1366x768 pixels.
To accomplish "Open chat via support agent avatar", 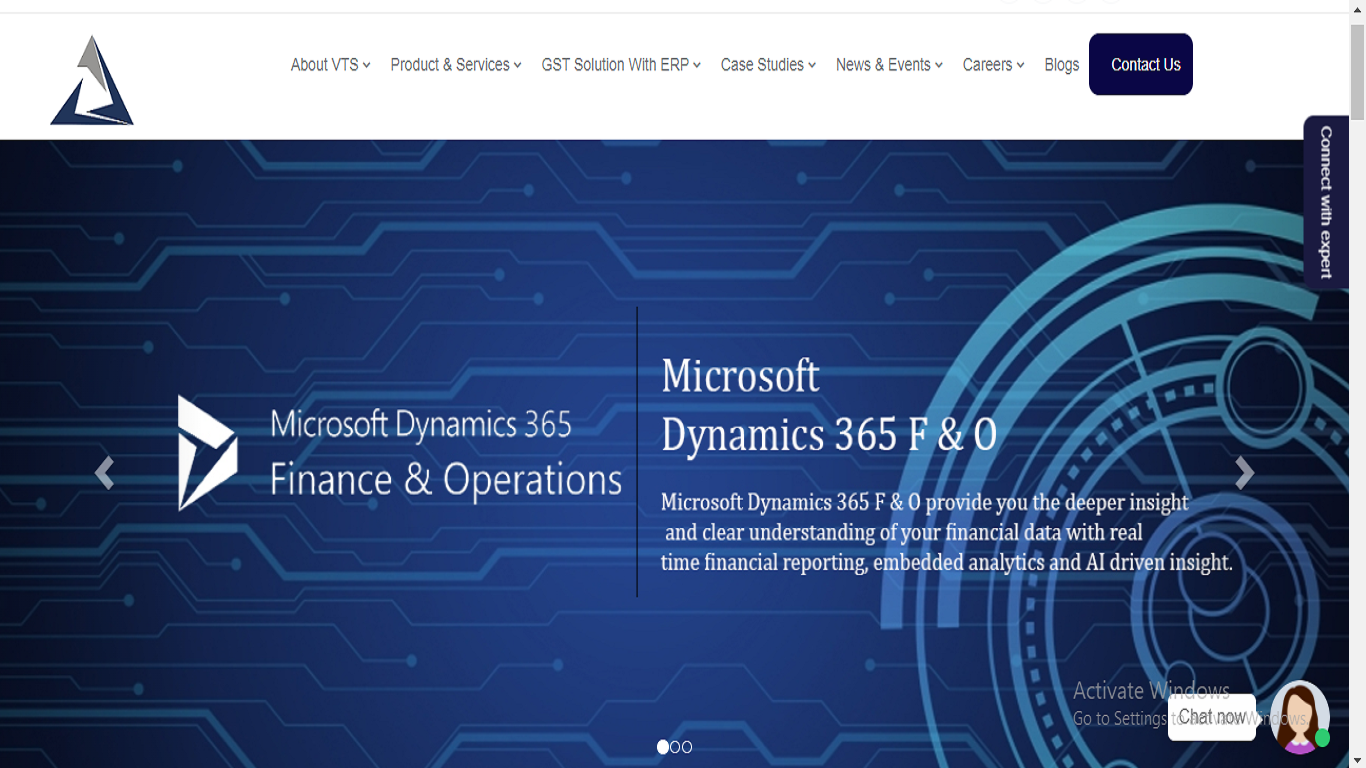I will click(1299, 716).
